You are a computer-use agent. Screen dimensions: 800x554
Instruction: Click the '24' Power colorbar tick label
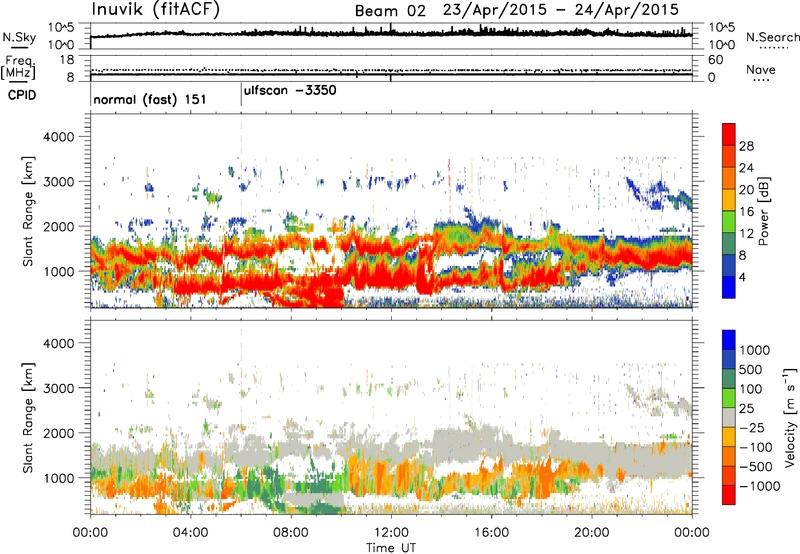746,168
